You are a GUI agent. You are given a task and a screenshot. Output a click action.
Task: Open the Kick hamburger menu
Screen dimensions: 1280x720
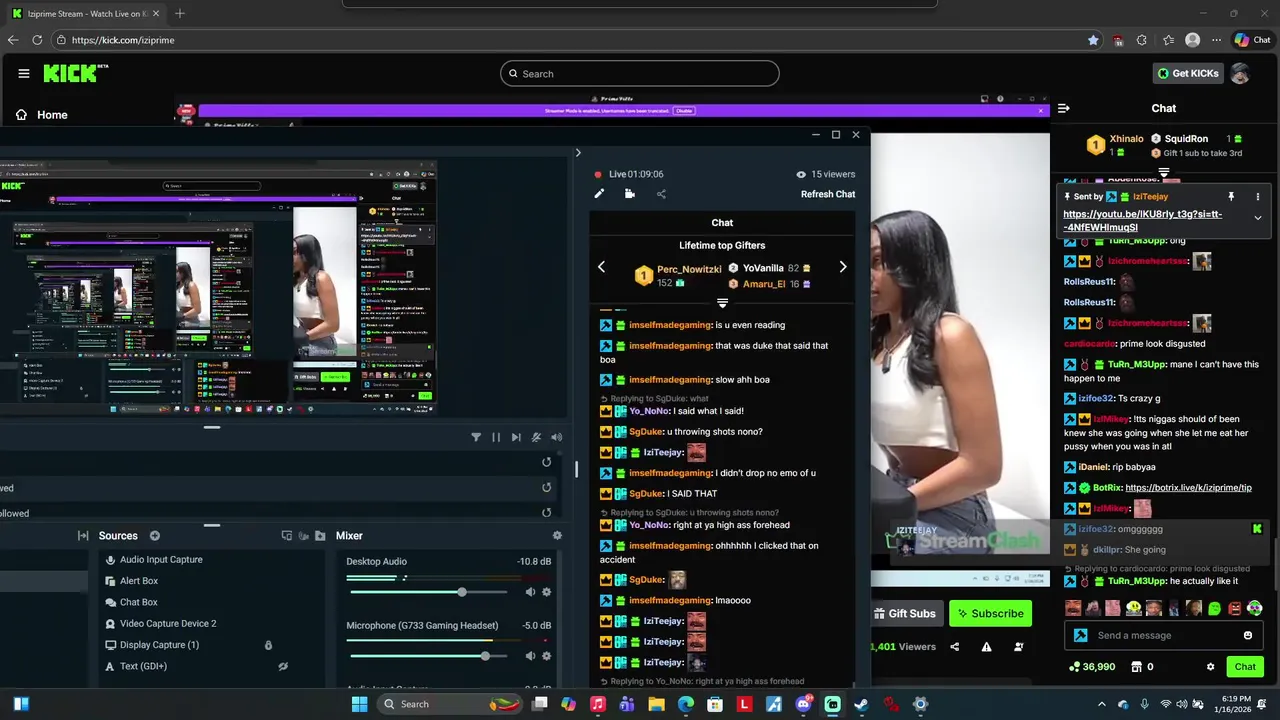click(24, 73)
